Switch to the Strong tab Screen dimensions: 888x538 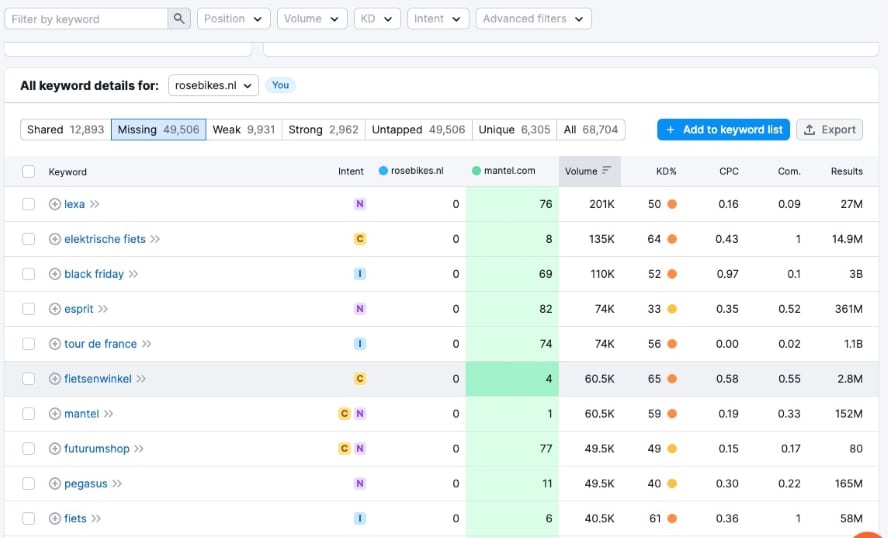tap(323, 130)
